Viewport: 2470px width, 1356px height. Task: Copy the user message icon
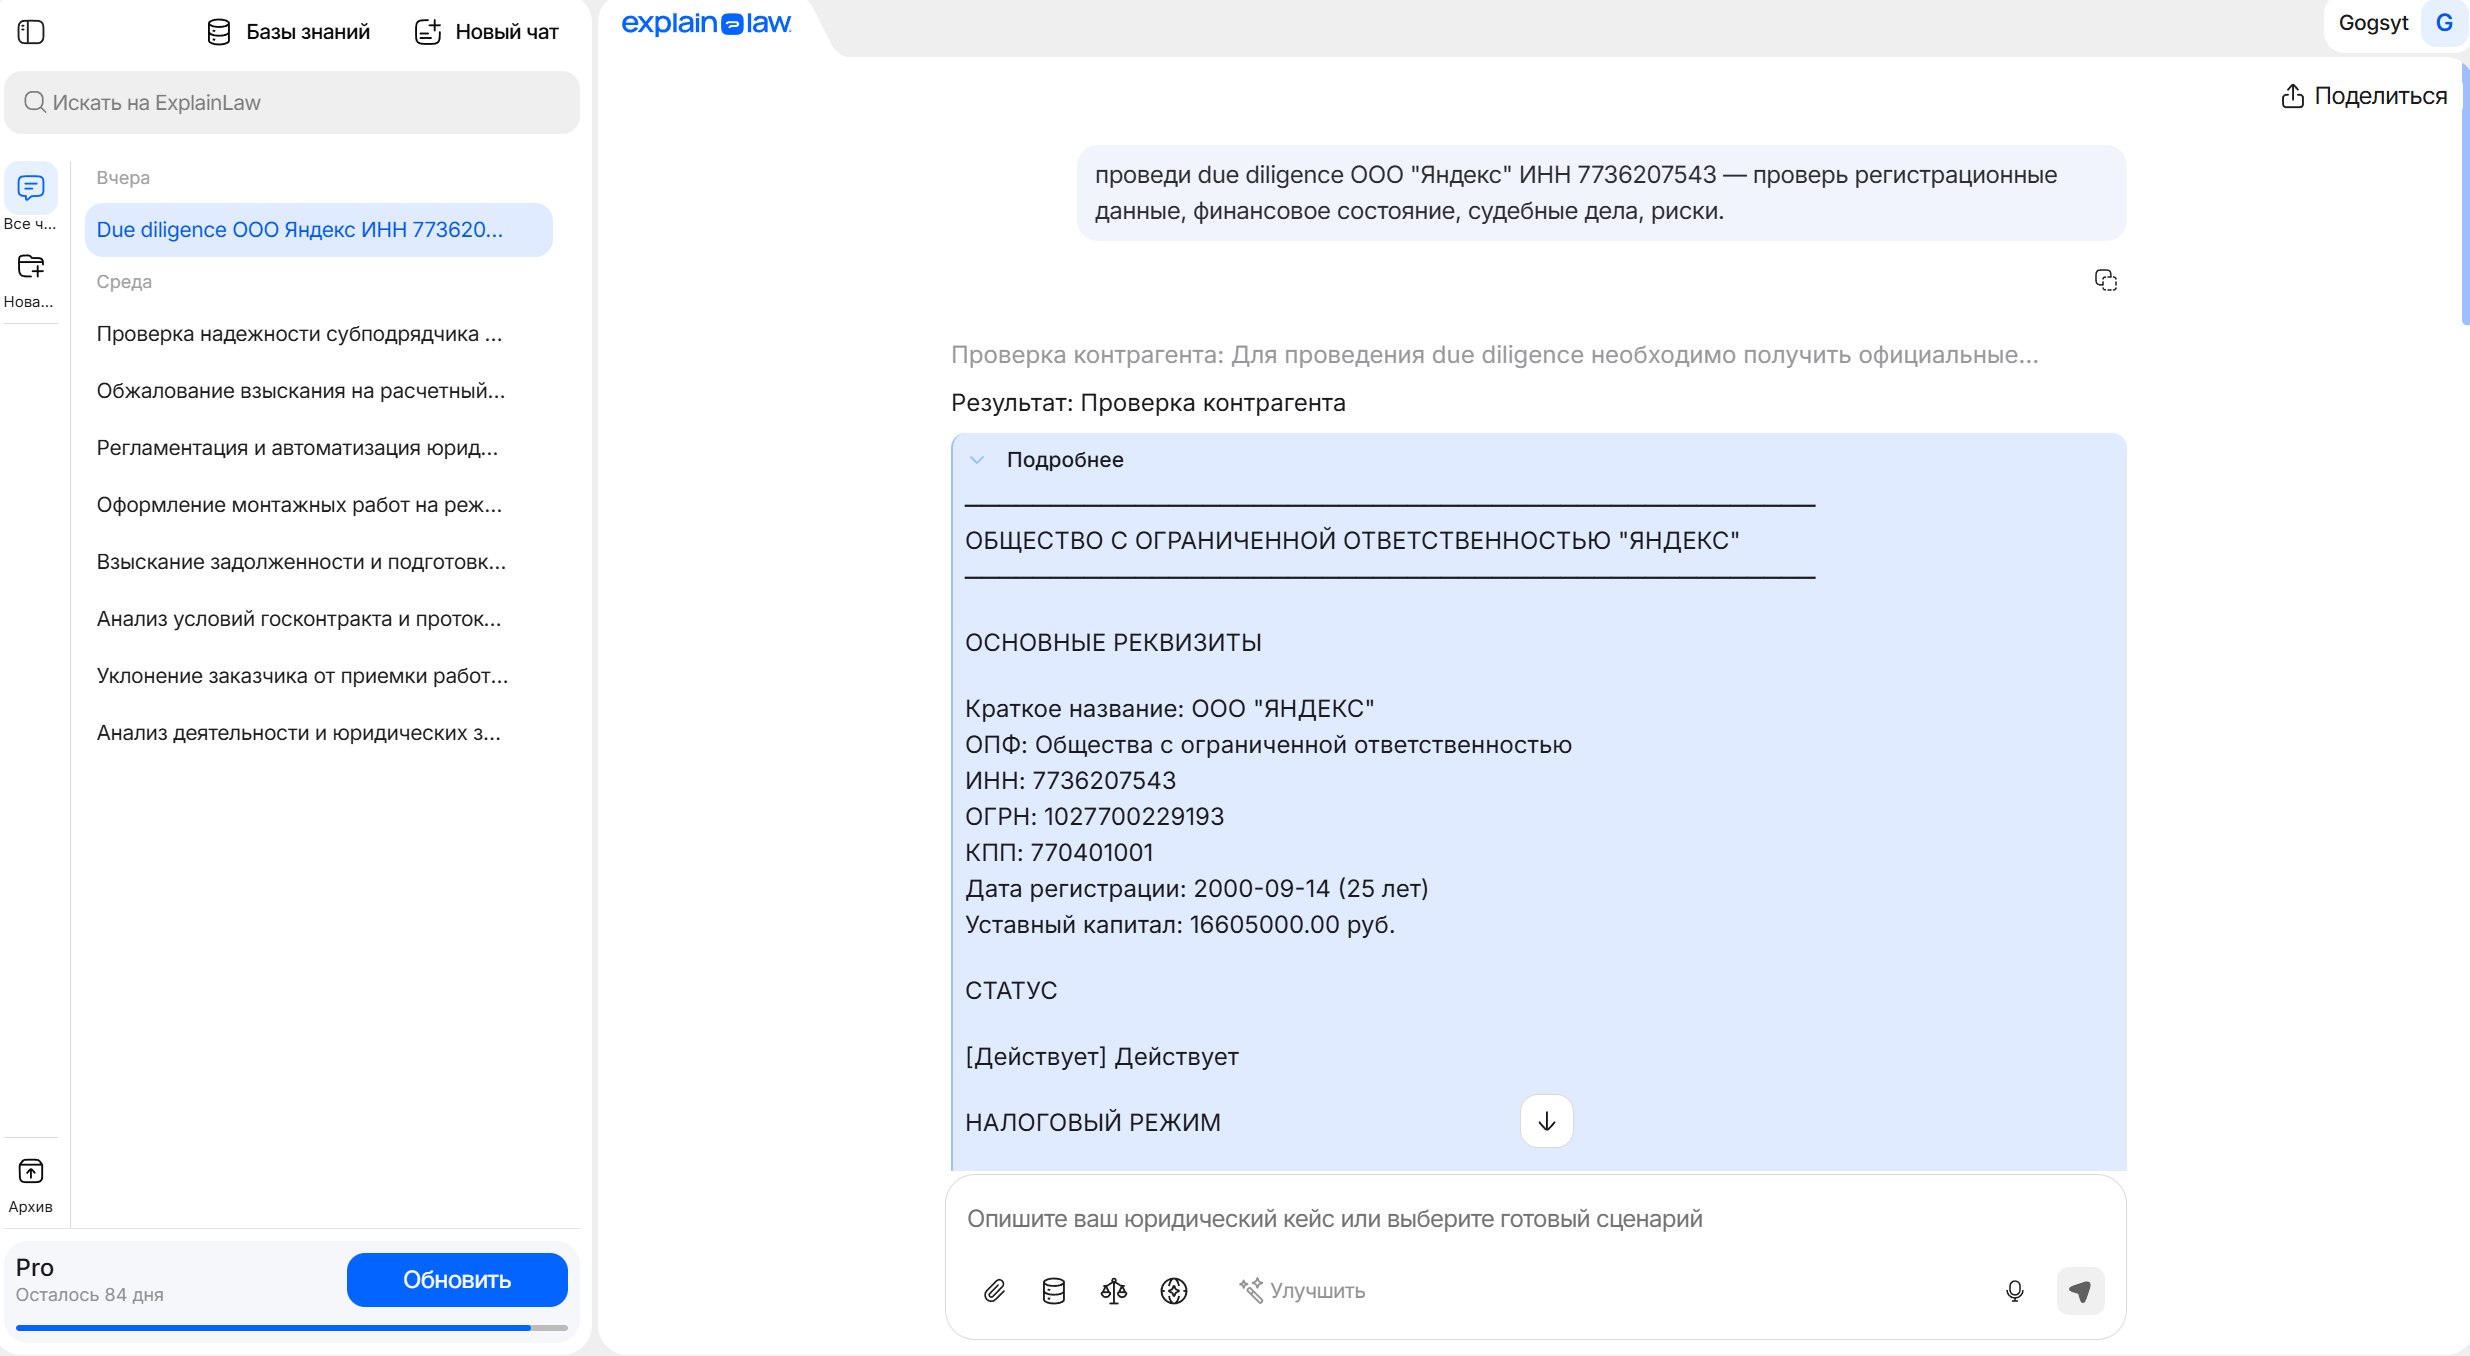click(2105, 280)
